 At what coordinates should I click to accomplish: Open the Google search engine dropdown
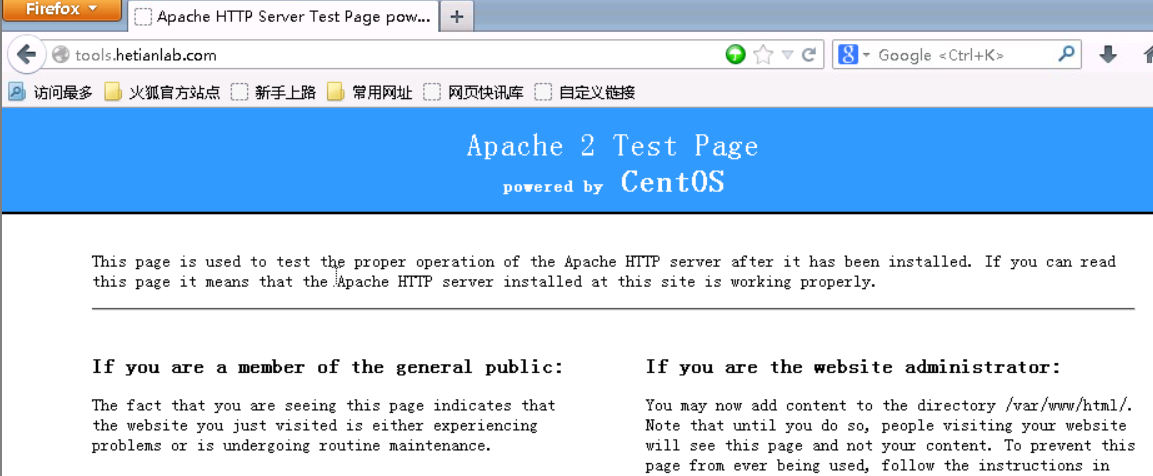(854, 54)
